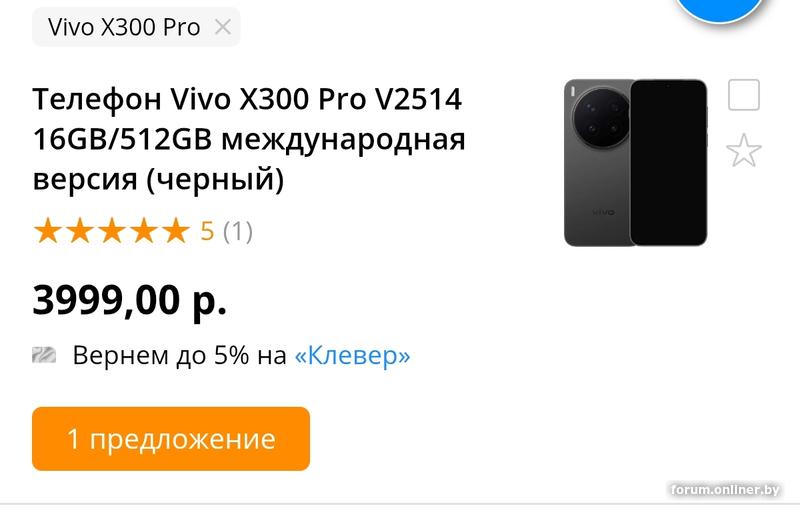The width and height of the screenshot is (800, 511).
Task: Click the middle orange rating star
Action: coord(112,230)
